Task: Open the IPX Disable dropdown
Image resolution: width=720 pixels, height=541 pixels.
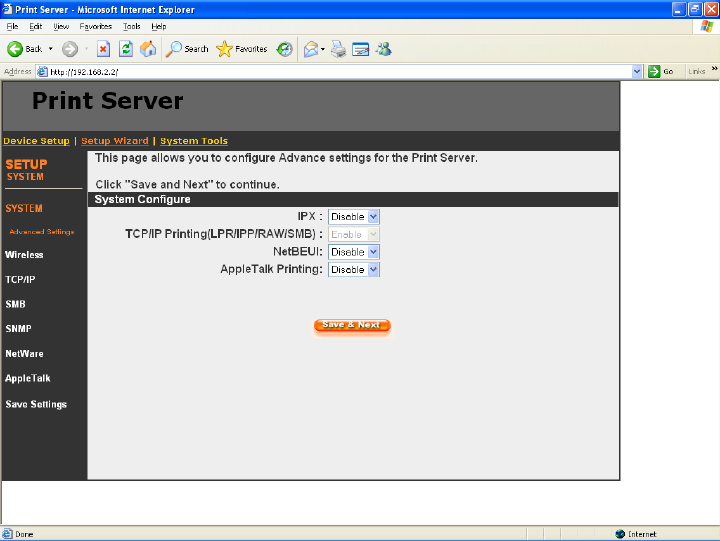Action: pyautogui.click(x=354, y=217)
